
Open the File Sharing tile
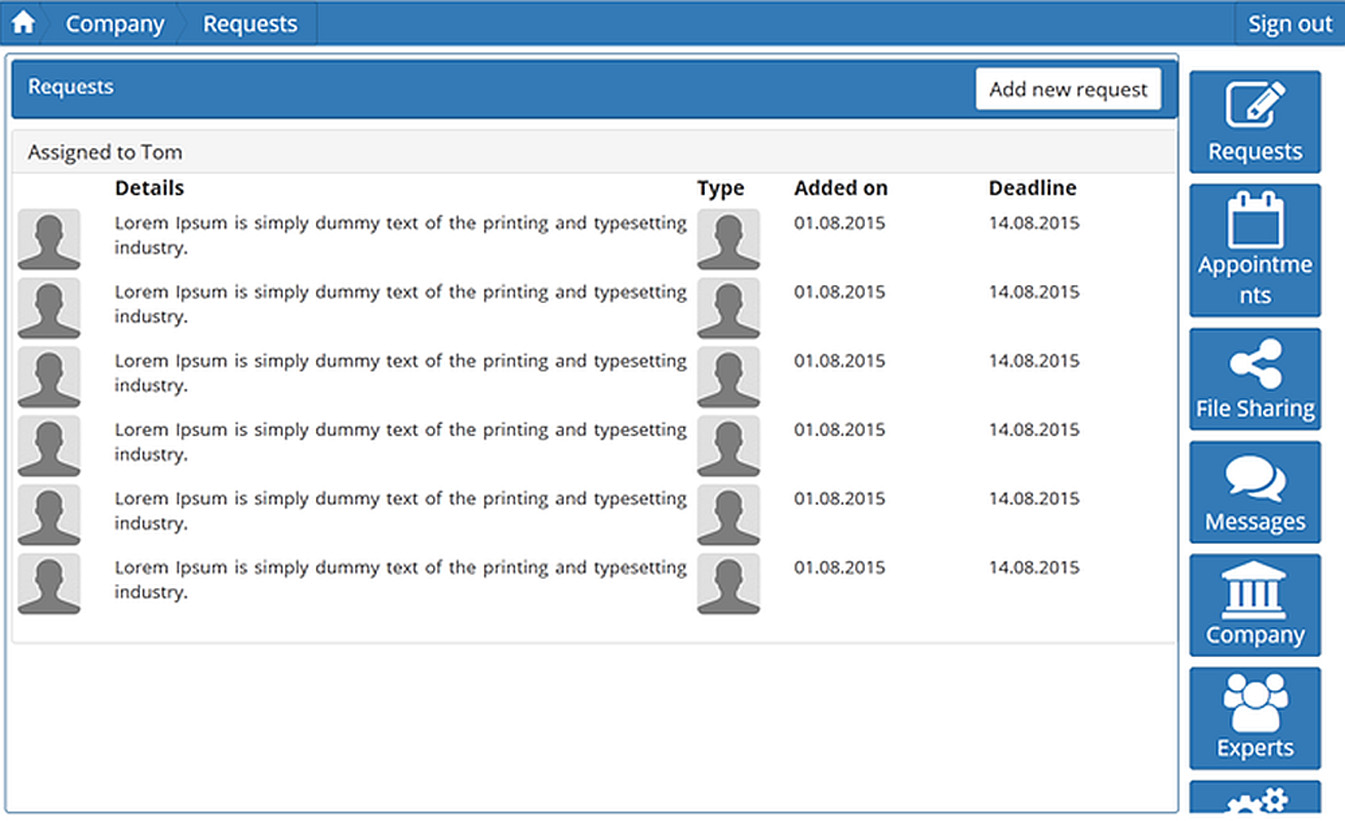(1255, 379)
